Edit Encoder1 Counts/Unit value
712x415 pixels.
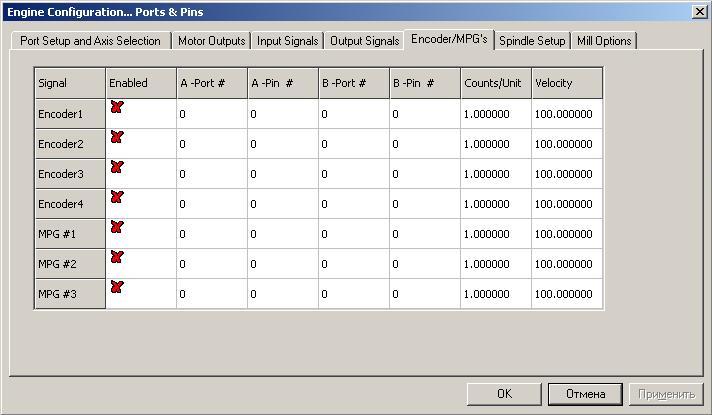(496, 114)
